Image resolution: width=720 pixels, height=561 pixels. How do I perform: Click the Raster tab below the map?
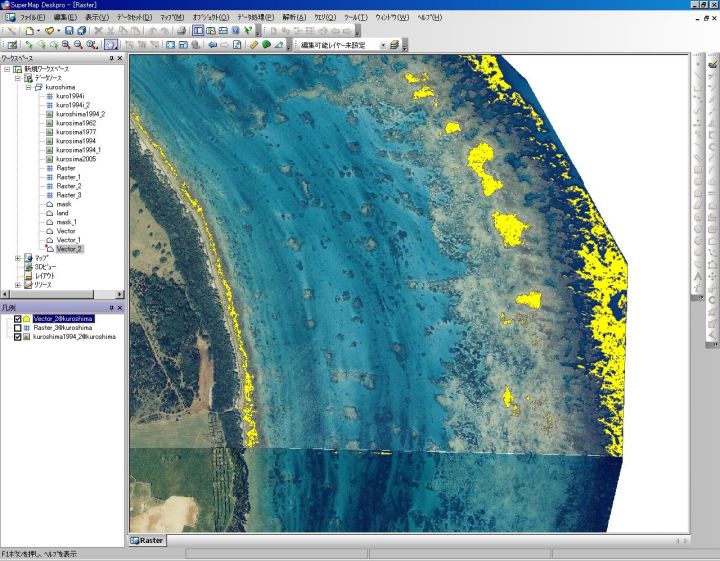point(150,541)
